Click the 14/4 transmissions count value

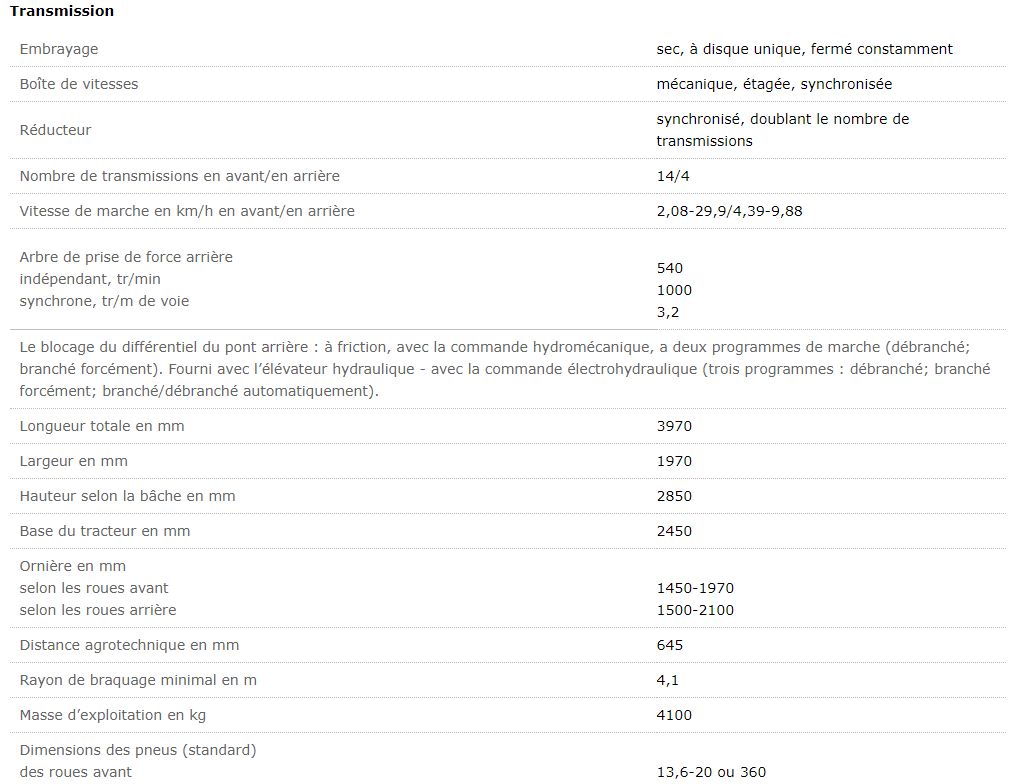point(673,176)
